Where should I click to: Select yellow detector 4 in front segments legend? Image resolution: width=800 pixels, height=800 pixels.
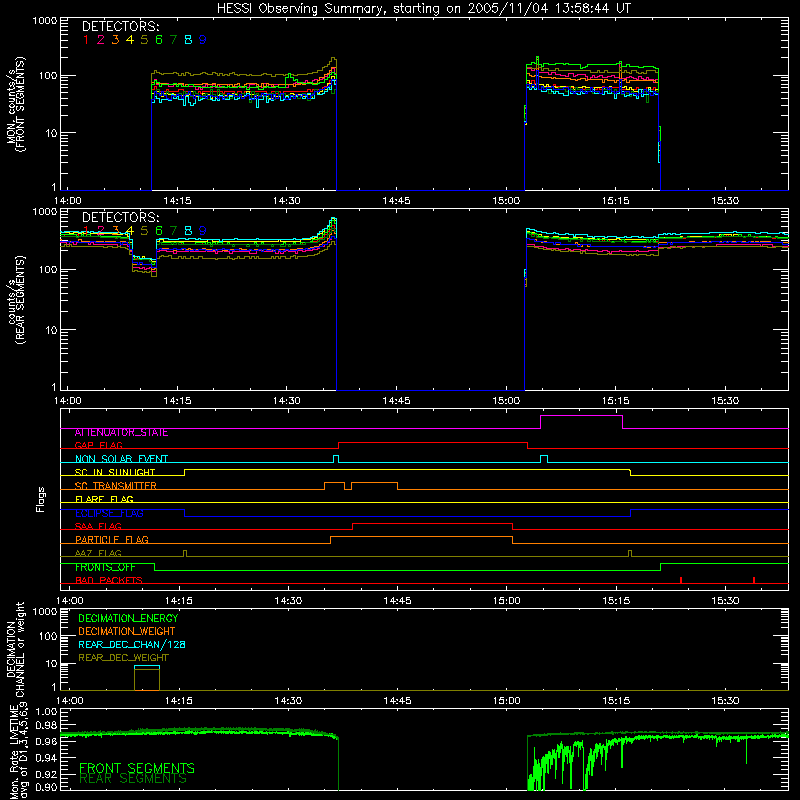tap(130, 40)
